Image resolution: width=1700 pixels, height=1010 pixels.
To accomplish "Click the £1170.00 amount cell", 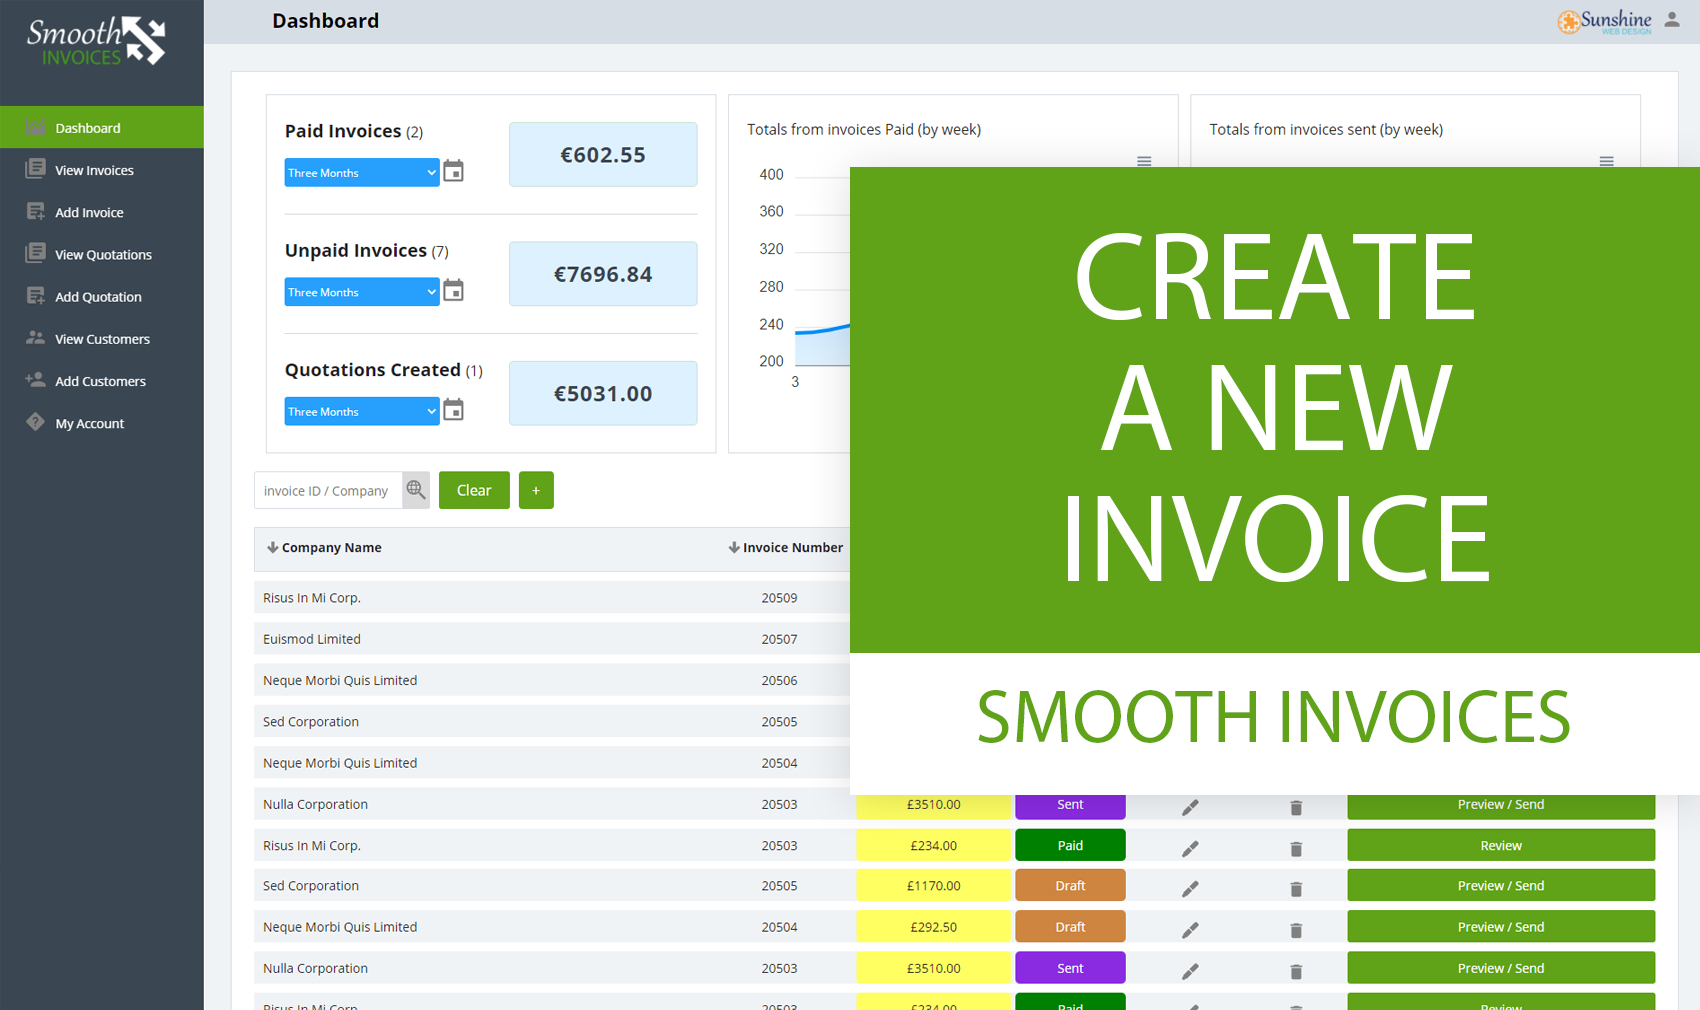I will point(933,885).
